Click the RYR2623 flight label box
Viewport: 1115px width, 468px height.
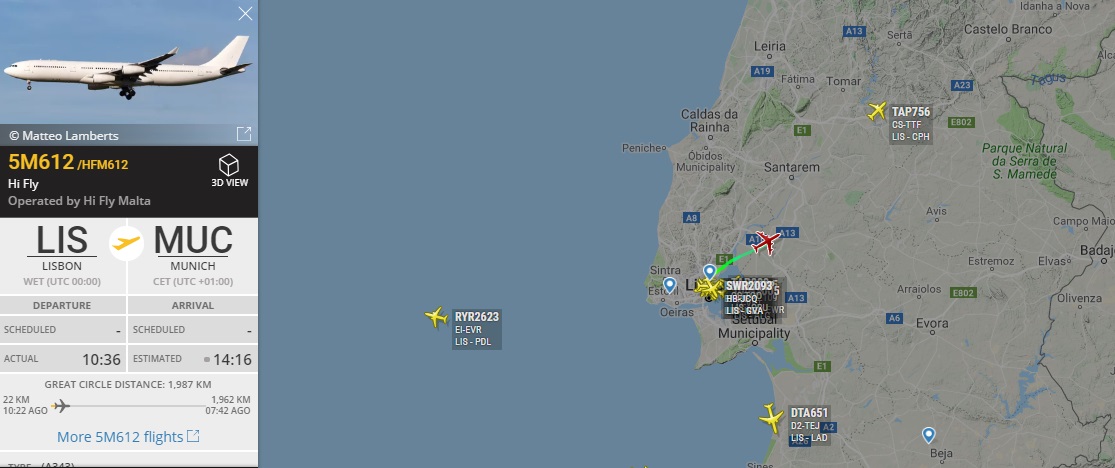[477, 329]
